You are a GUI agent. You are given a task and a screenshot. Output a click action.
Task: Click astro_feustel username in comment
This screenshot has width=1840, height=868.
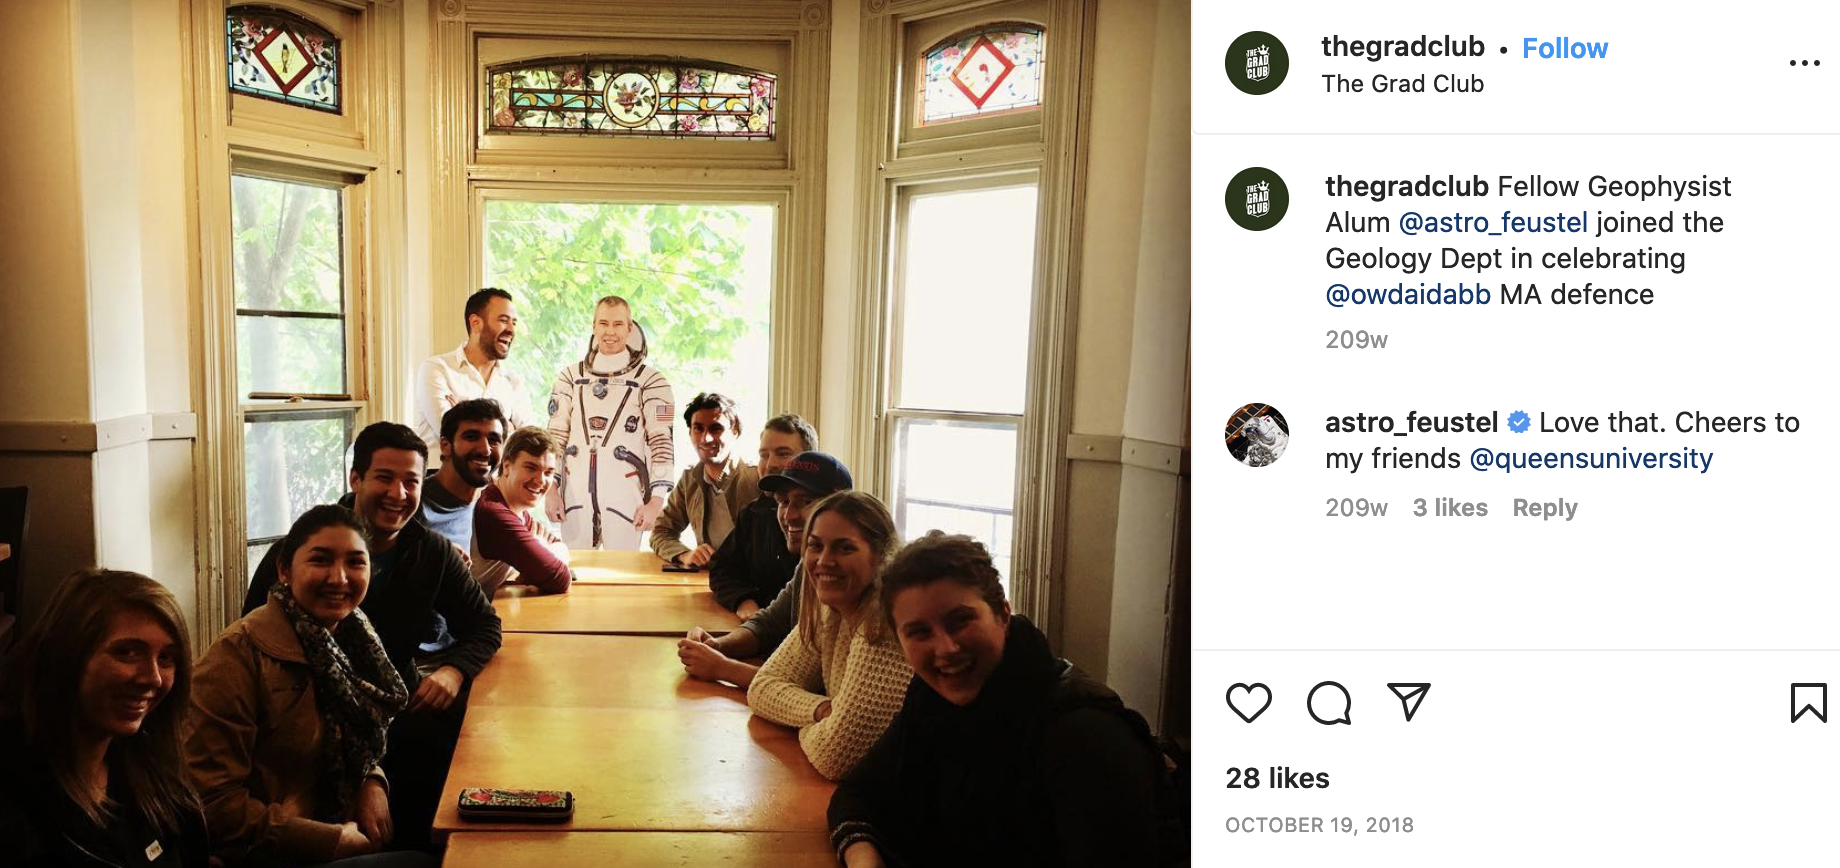1411,422
